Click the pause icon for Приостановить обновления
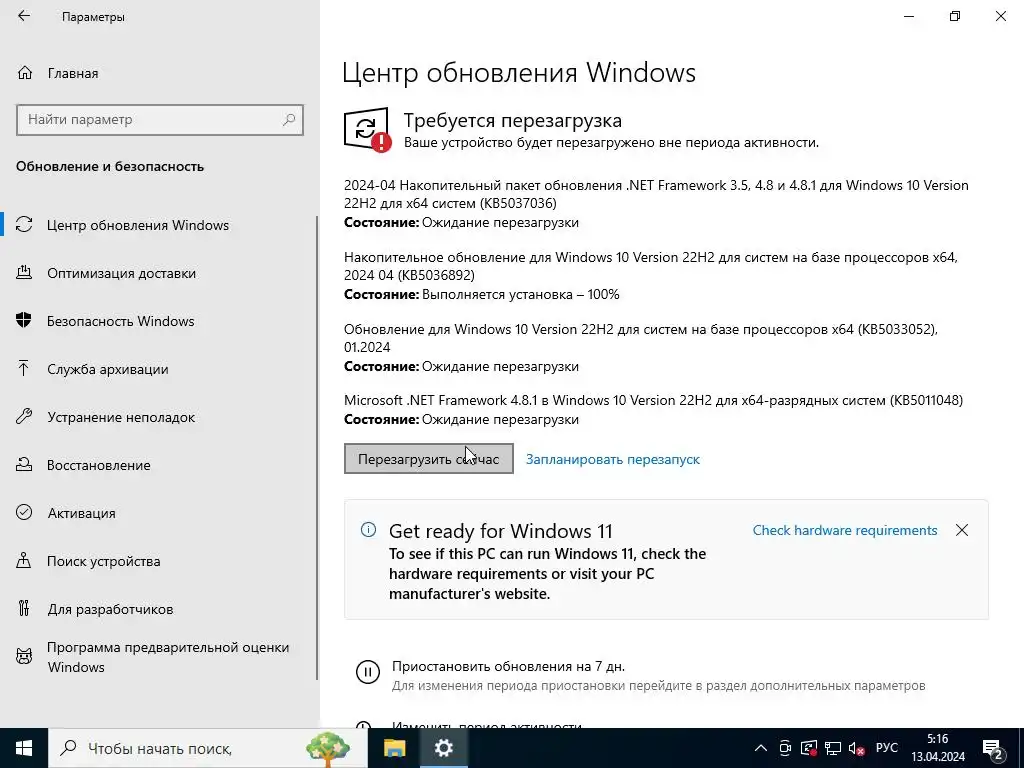 tap(368, 671)
